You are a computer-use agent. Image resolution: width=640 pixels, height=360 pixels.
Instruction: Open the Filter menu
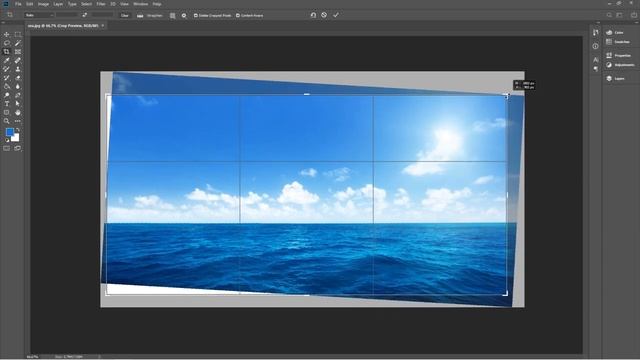pyautogui.click(x=101, y=4)
